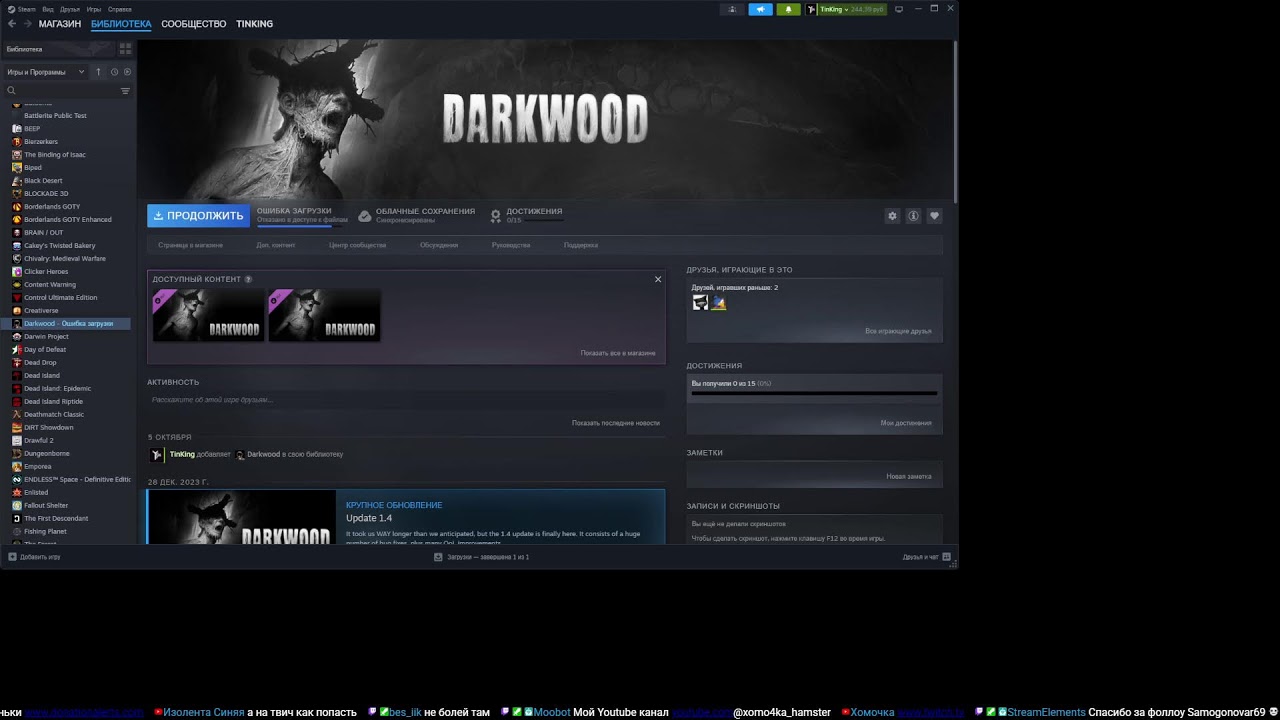Open the advanced filter sliders icon

(x=125, y=91)
